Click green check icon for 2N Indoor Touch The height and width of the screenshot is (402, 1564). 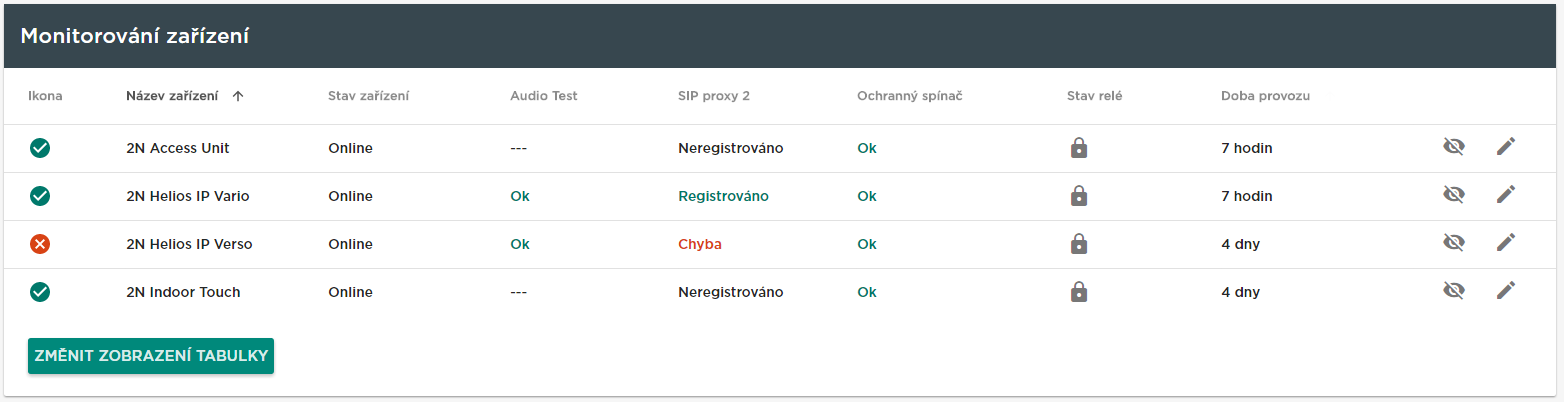pos(40,292)
